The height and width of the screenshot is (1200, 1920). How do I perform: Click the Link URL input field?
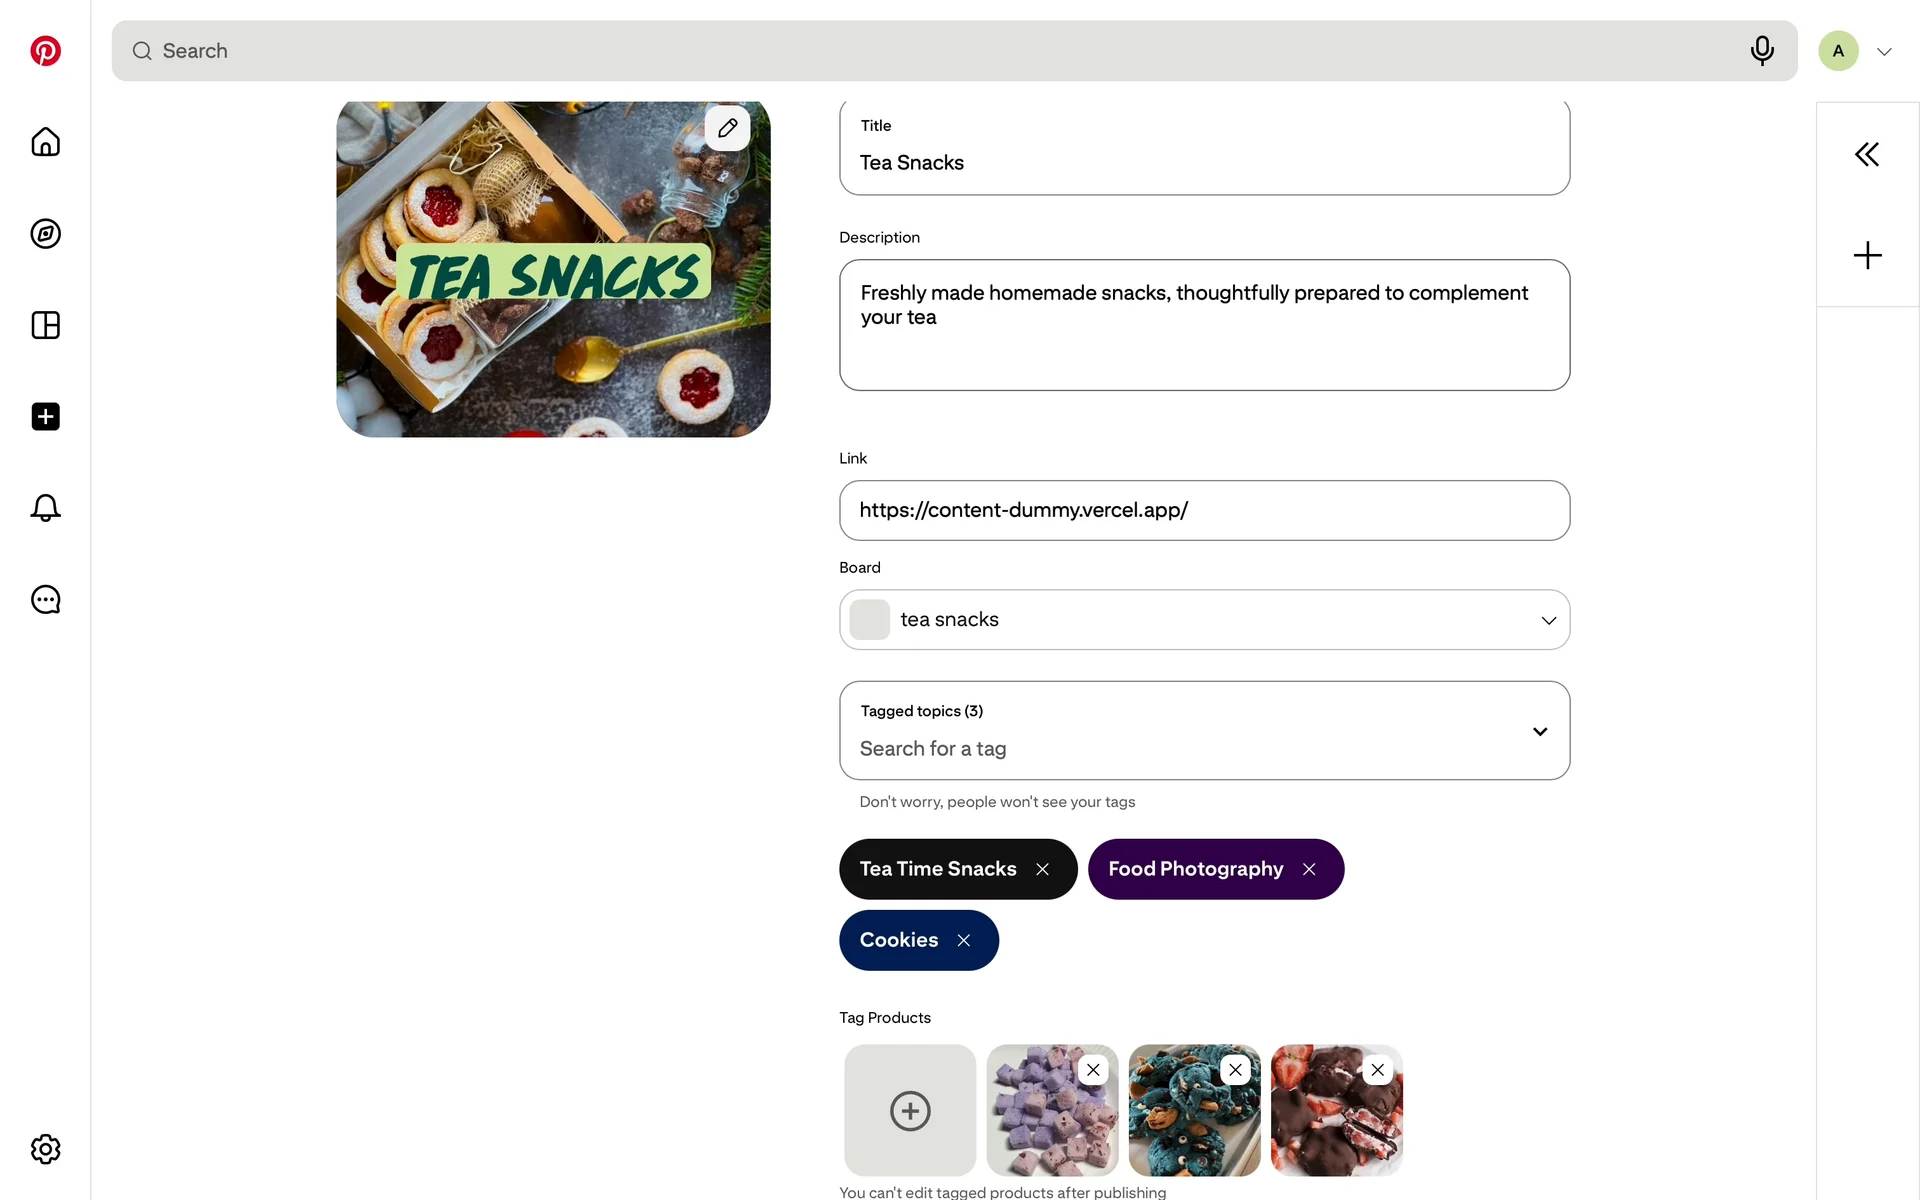[1204, 510]
